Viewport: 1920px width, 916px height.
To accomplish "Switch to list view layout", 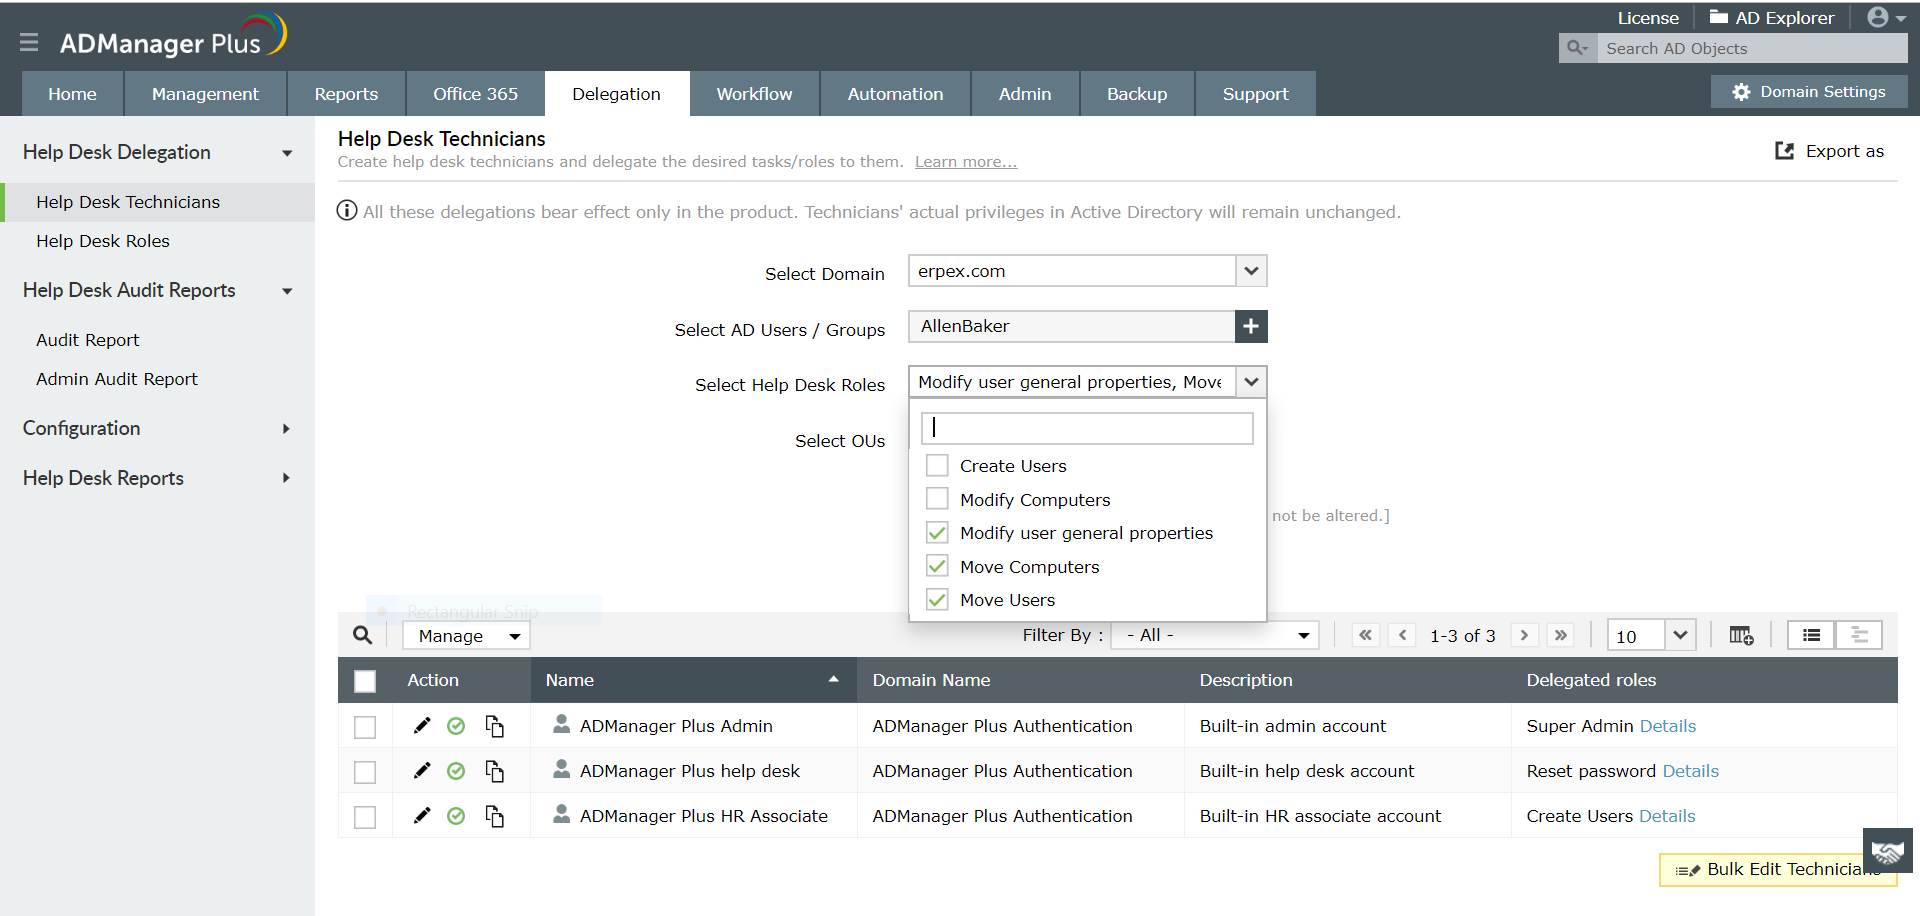I will click(x=1811, y=635).
